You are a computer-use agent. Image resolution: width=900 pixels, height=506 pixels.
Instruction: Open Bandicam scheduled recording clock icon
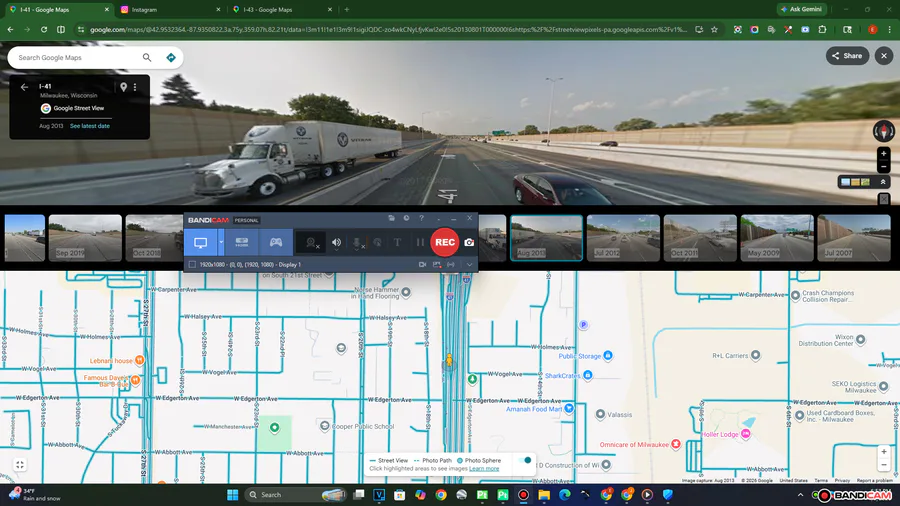[x=406, y=218]
